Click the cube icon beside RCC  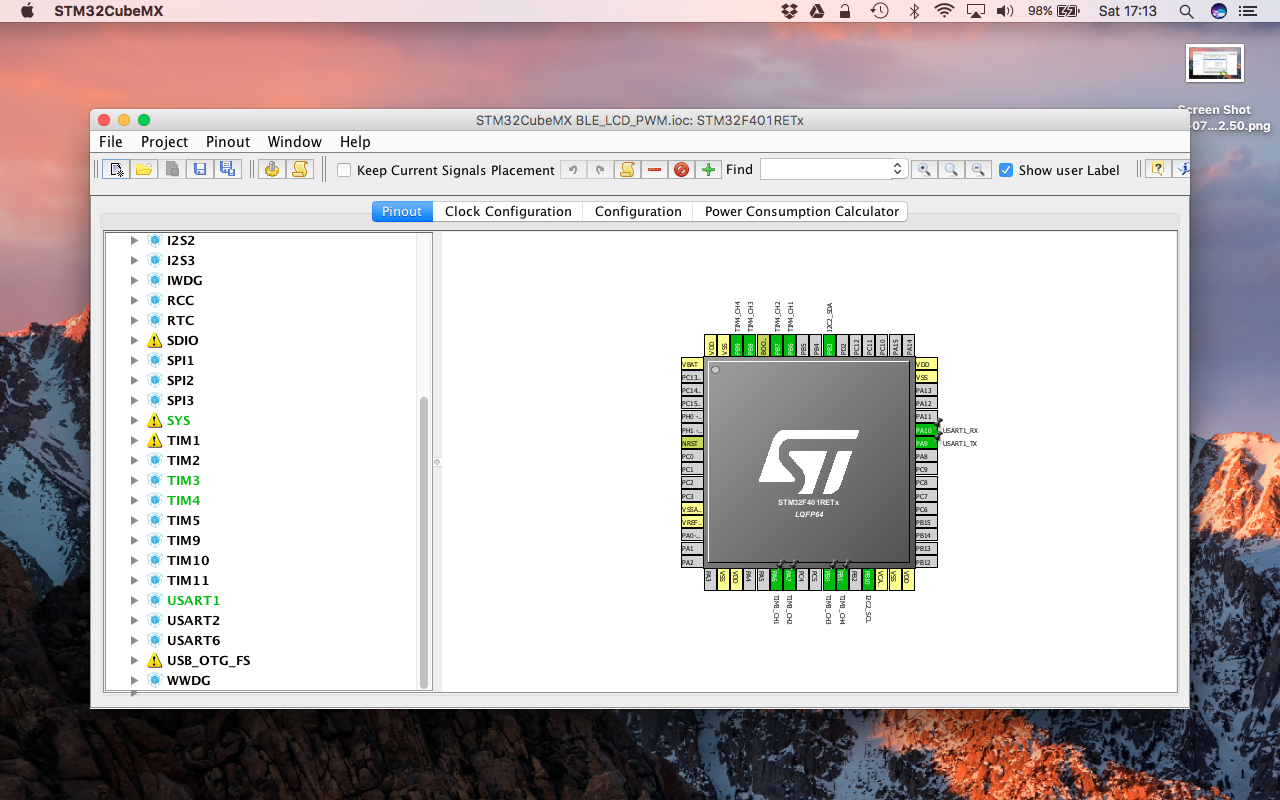(x=154, y=300)
